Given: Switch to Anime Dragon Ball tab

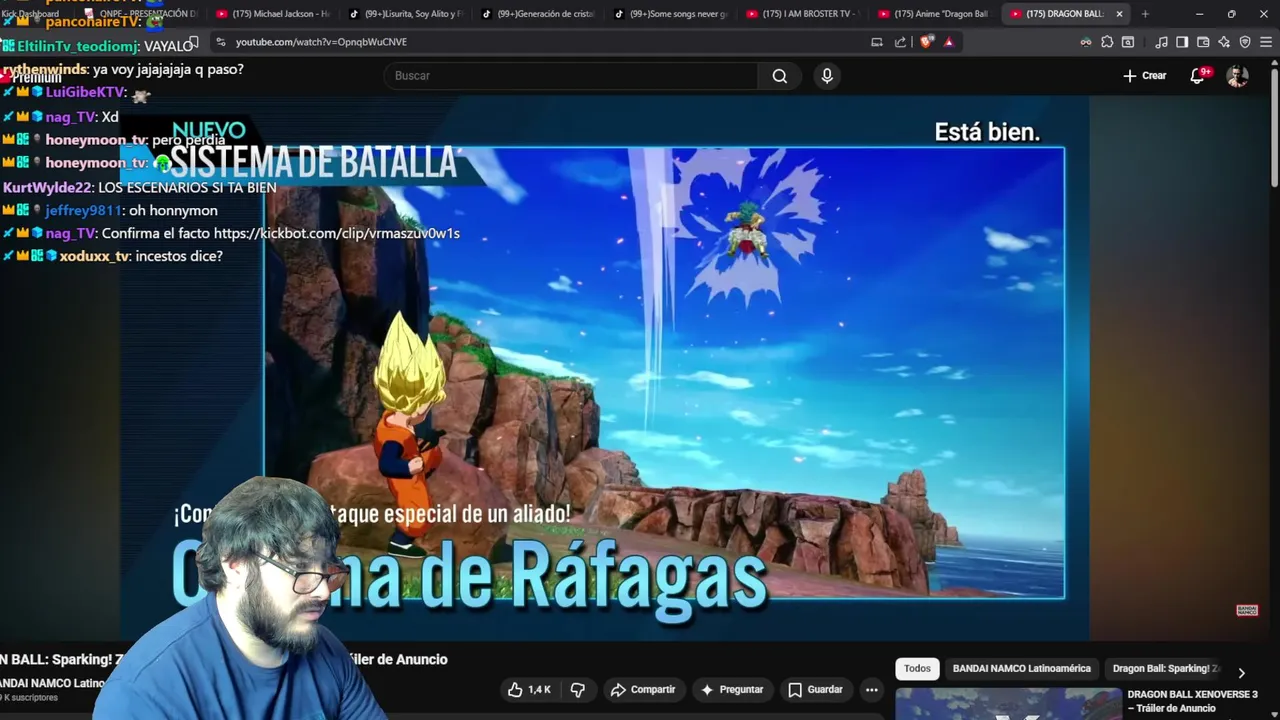Looking at the screenshot, I should click(x=936, y=14).
